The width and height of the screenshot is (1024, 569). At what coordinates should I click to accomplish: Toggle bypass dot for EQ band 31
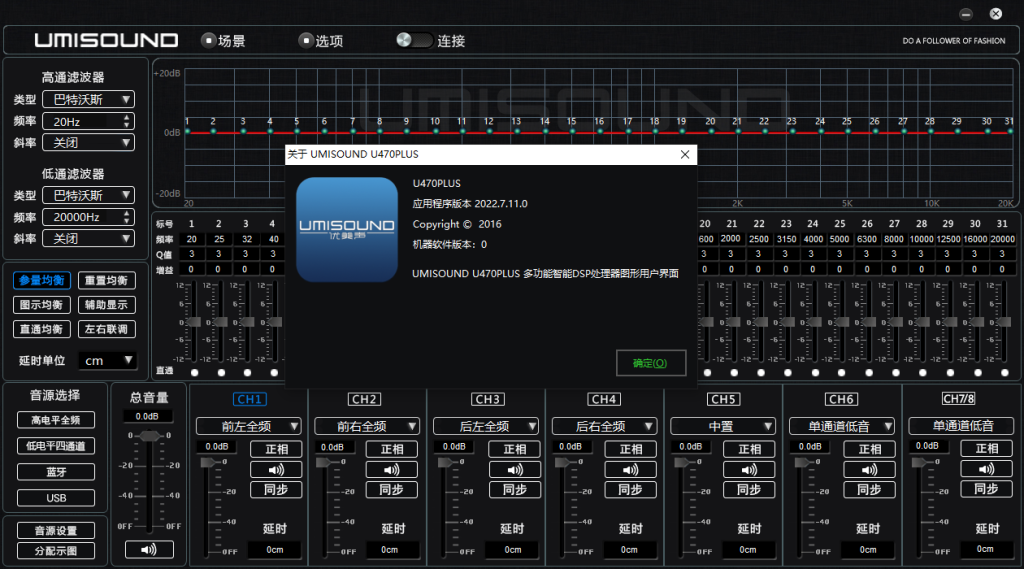[1004, 372]
